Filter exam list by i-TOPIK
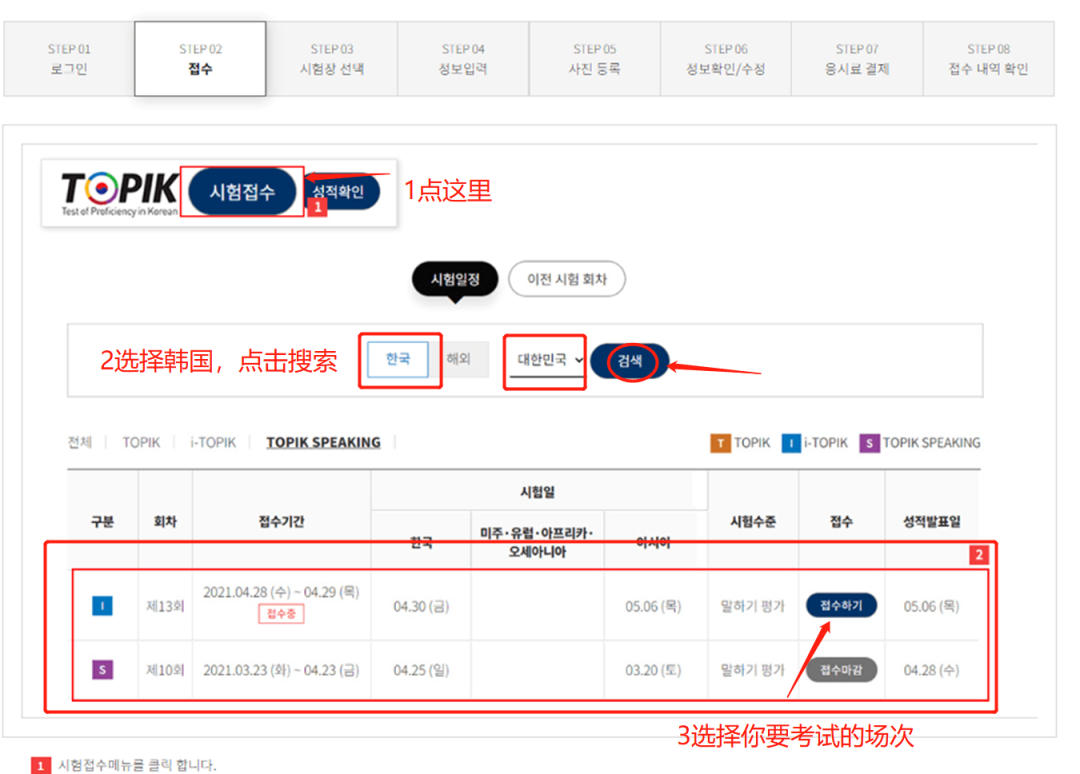The width and height of the screenshot is (1080, 774). pyautogui.click(x=213, y=442)
